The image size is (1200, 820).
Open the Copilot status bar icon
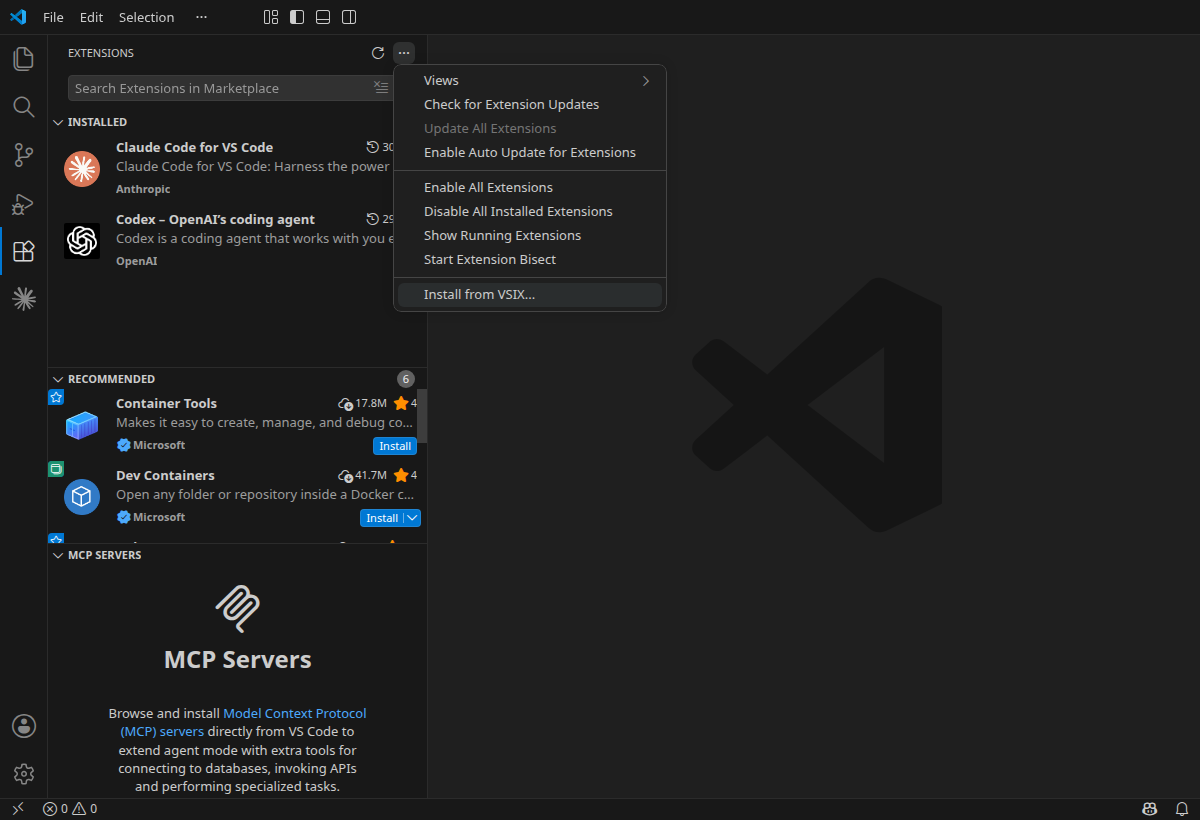click(1150, 809)
